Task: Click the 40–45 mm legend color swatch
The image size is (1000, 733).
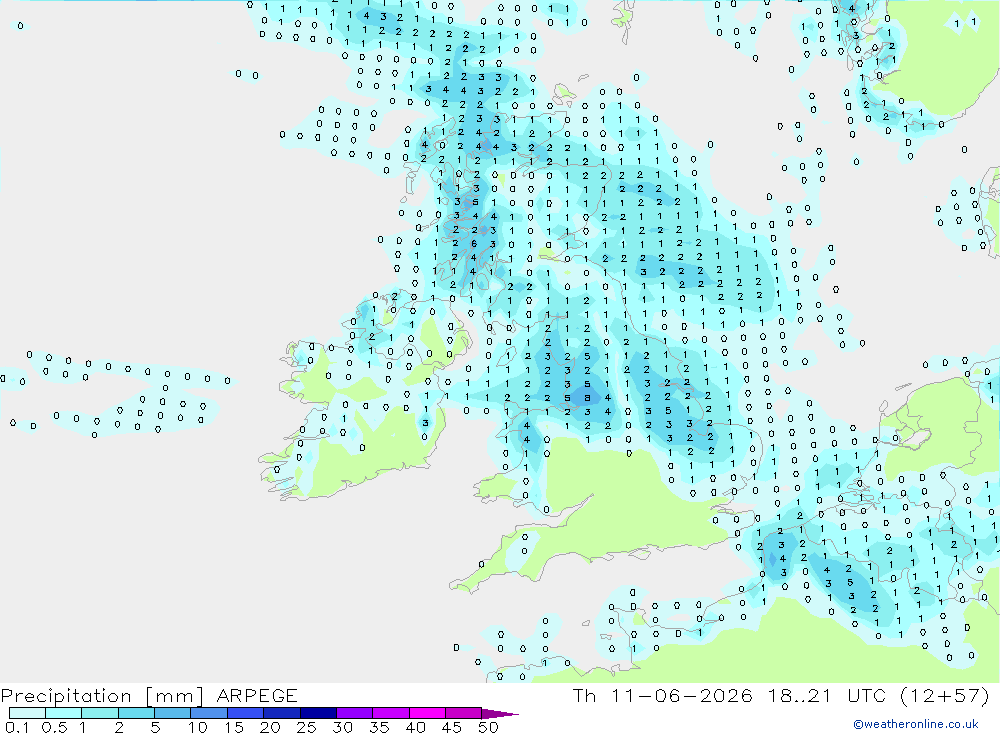Action: (427, 713)
